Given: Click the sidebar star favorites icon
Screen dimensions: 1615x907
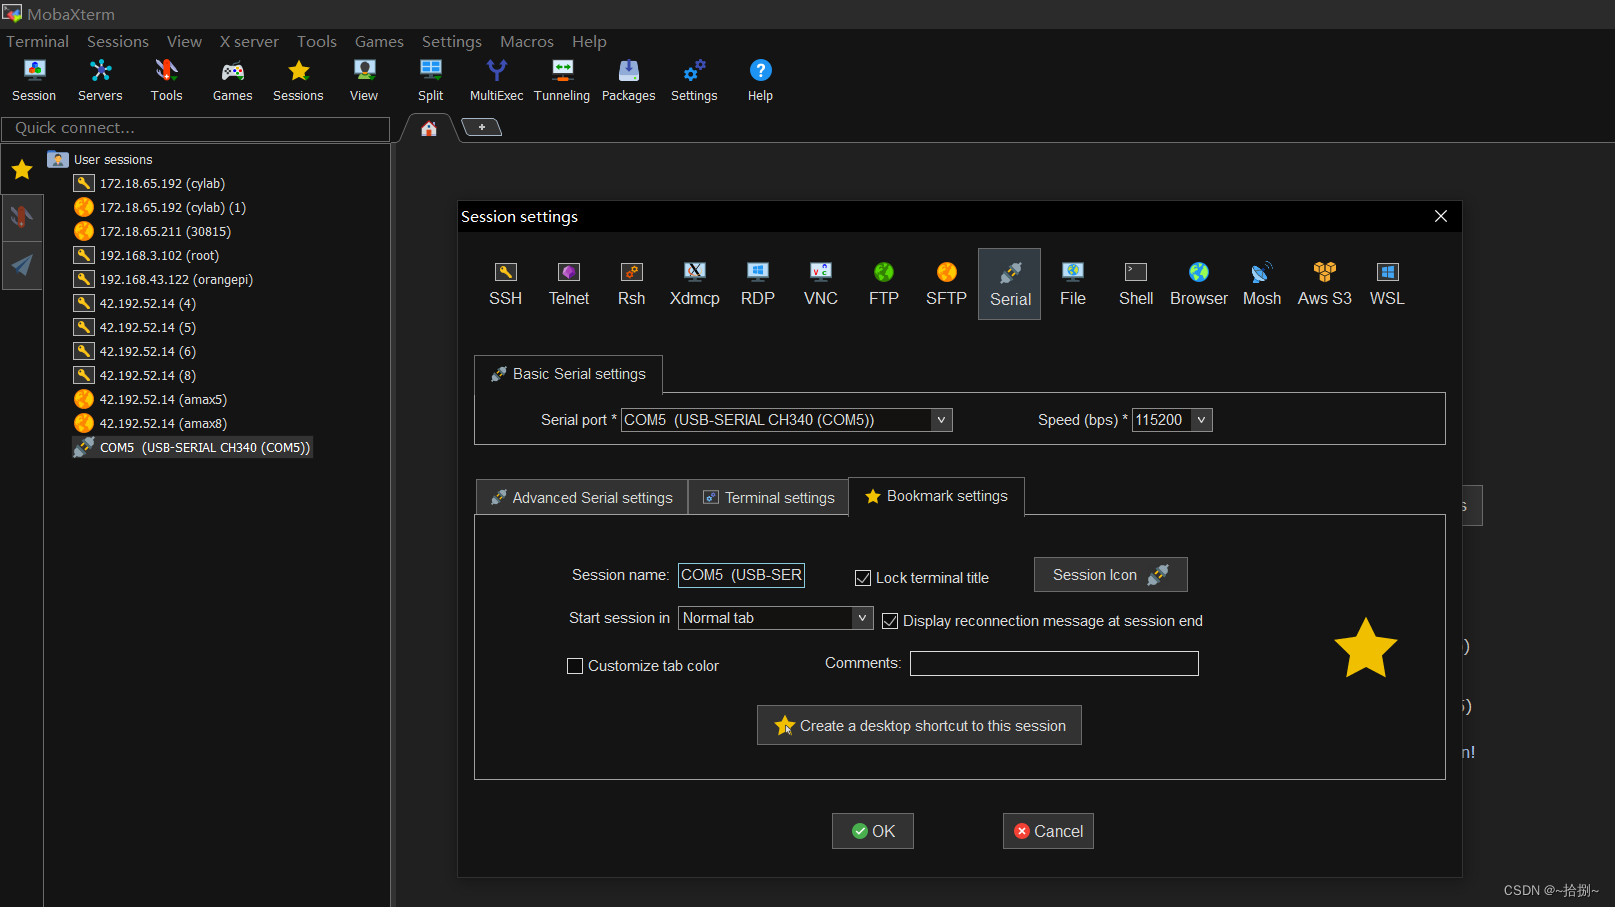Looking at the screenshot, I should point(22,170).
